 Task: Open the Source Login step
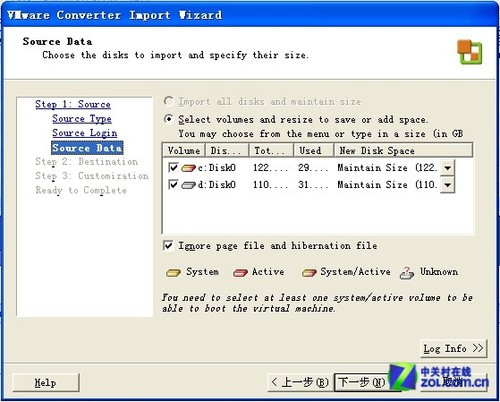85,133
